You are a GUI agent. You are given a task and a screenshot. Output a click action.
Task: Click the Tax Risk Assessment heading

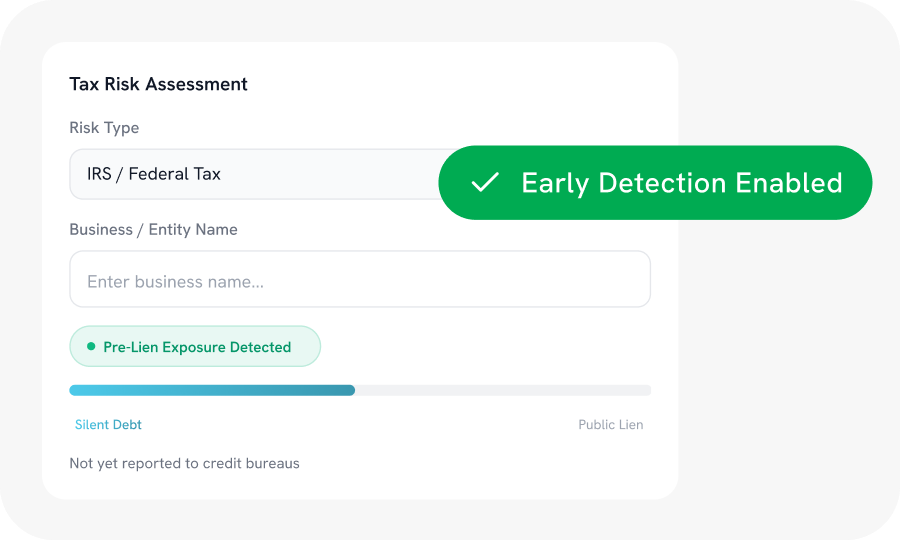[158, 84]
